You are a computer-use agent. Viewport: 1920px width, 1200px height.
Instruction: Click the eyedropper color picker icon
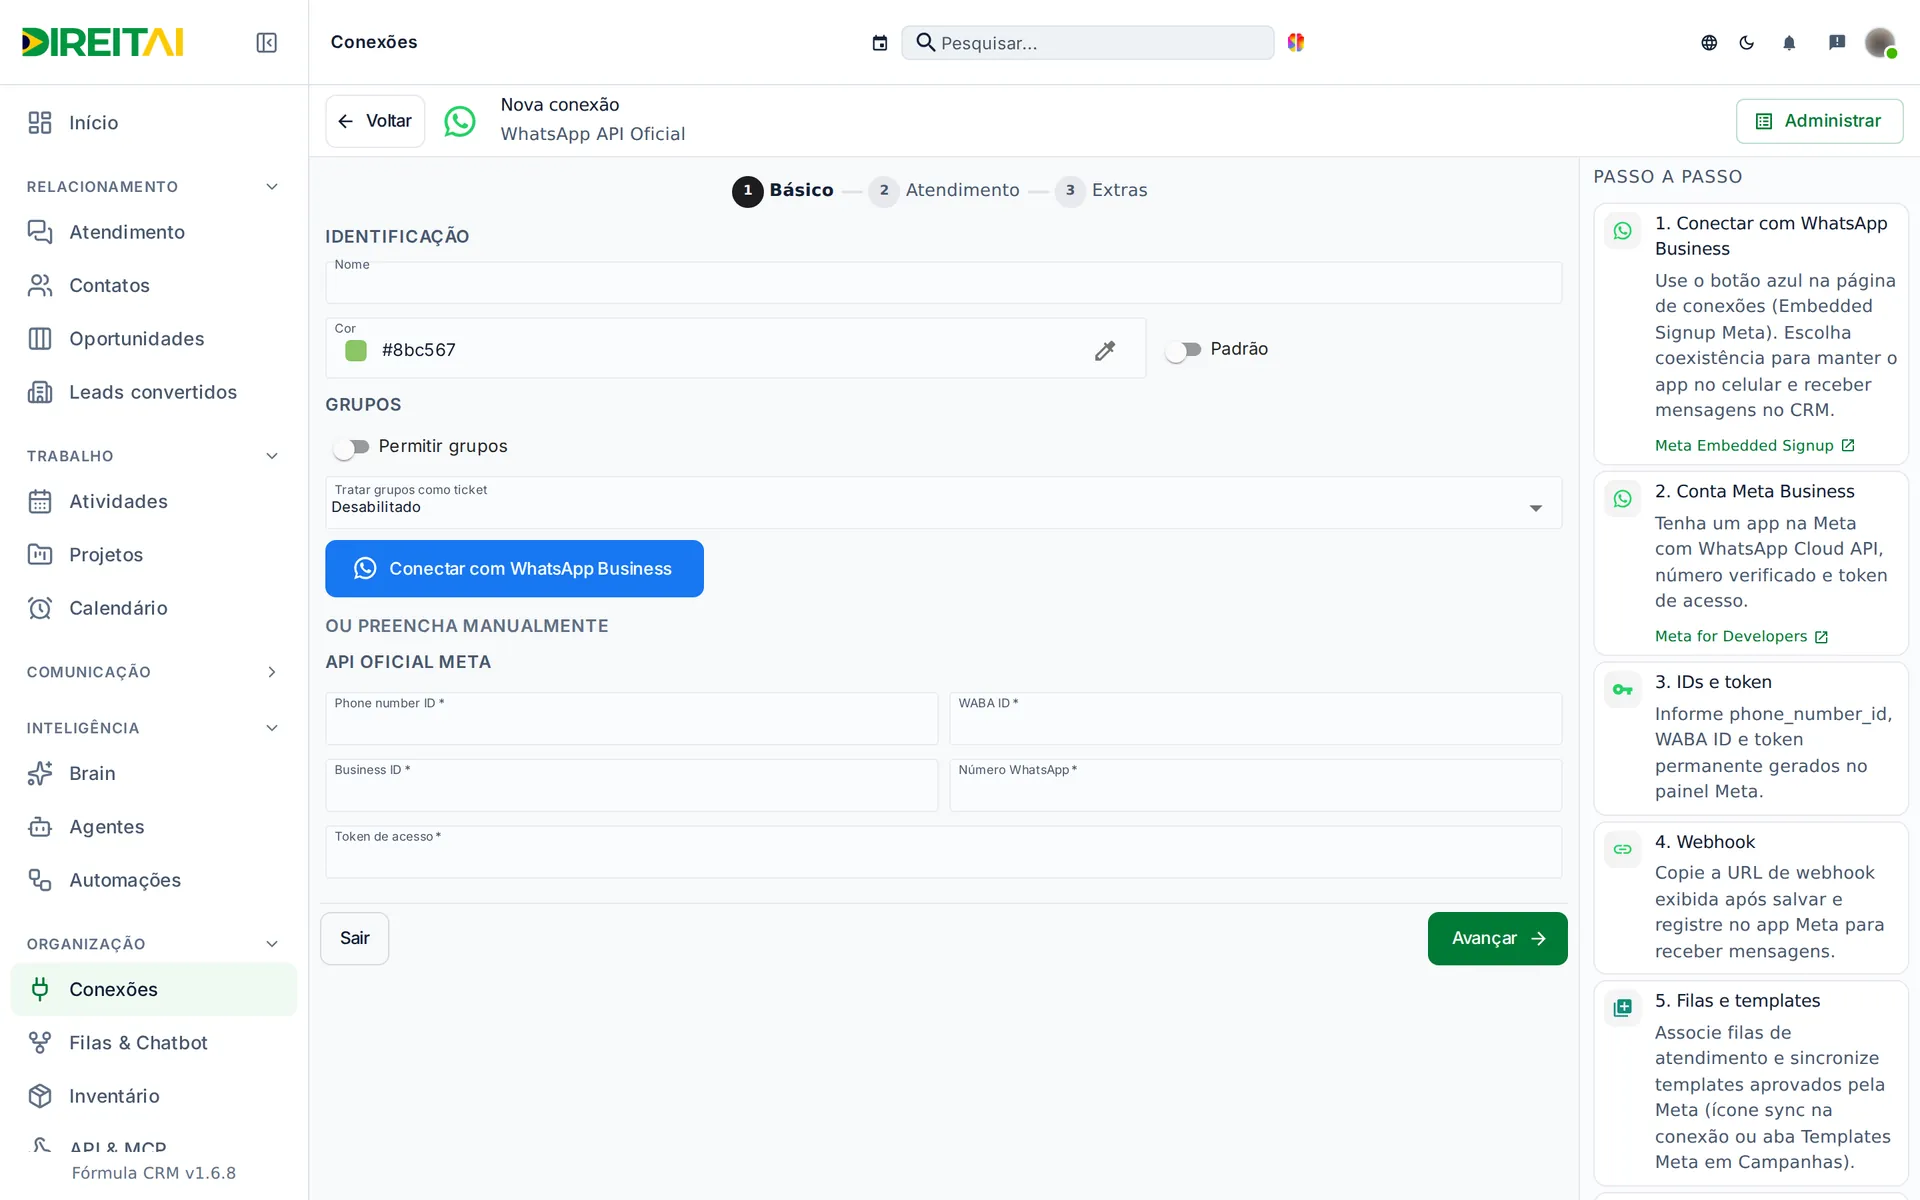1105,350
